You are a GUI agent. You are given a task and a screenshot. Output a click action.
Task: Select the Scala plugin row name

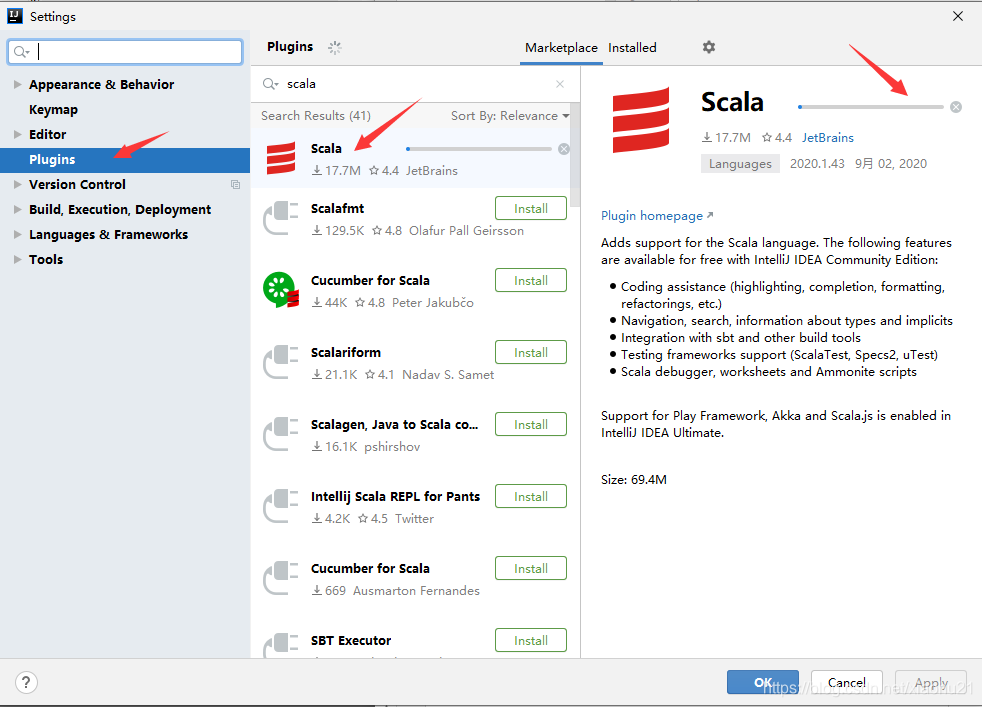click(326, 148)
